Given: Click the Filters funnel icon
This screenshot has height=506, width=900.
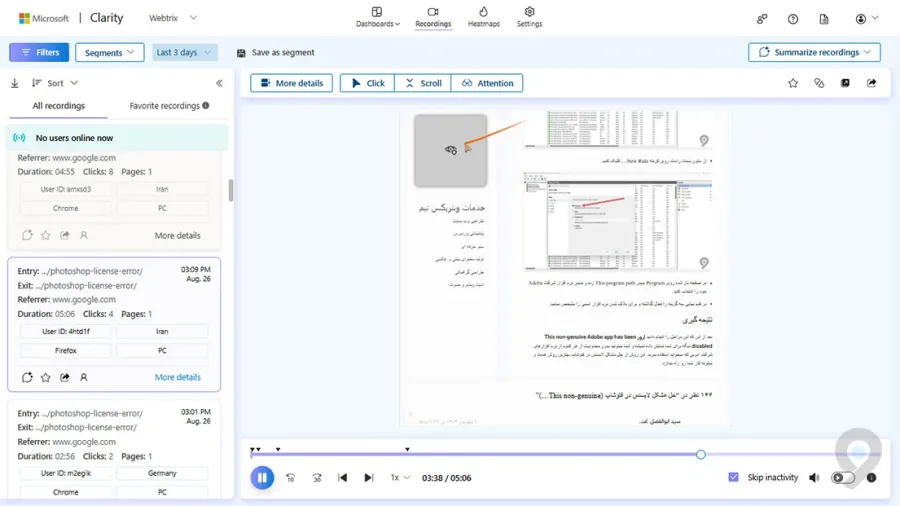Looking at the screenshot, I should pos(26,52).
